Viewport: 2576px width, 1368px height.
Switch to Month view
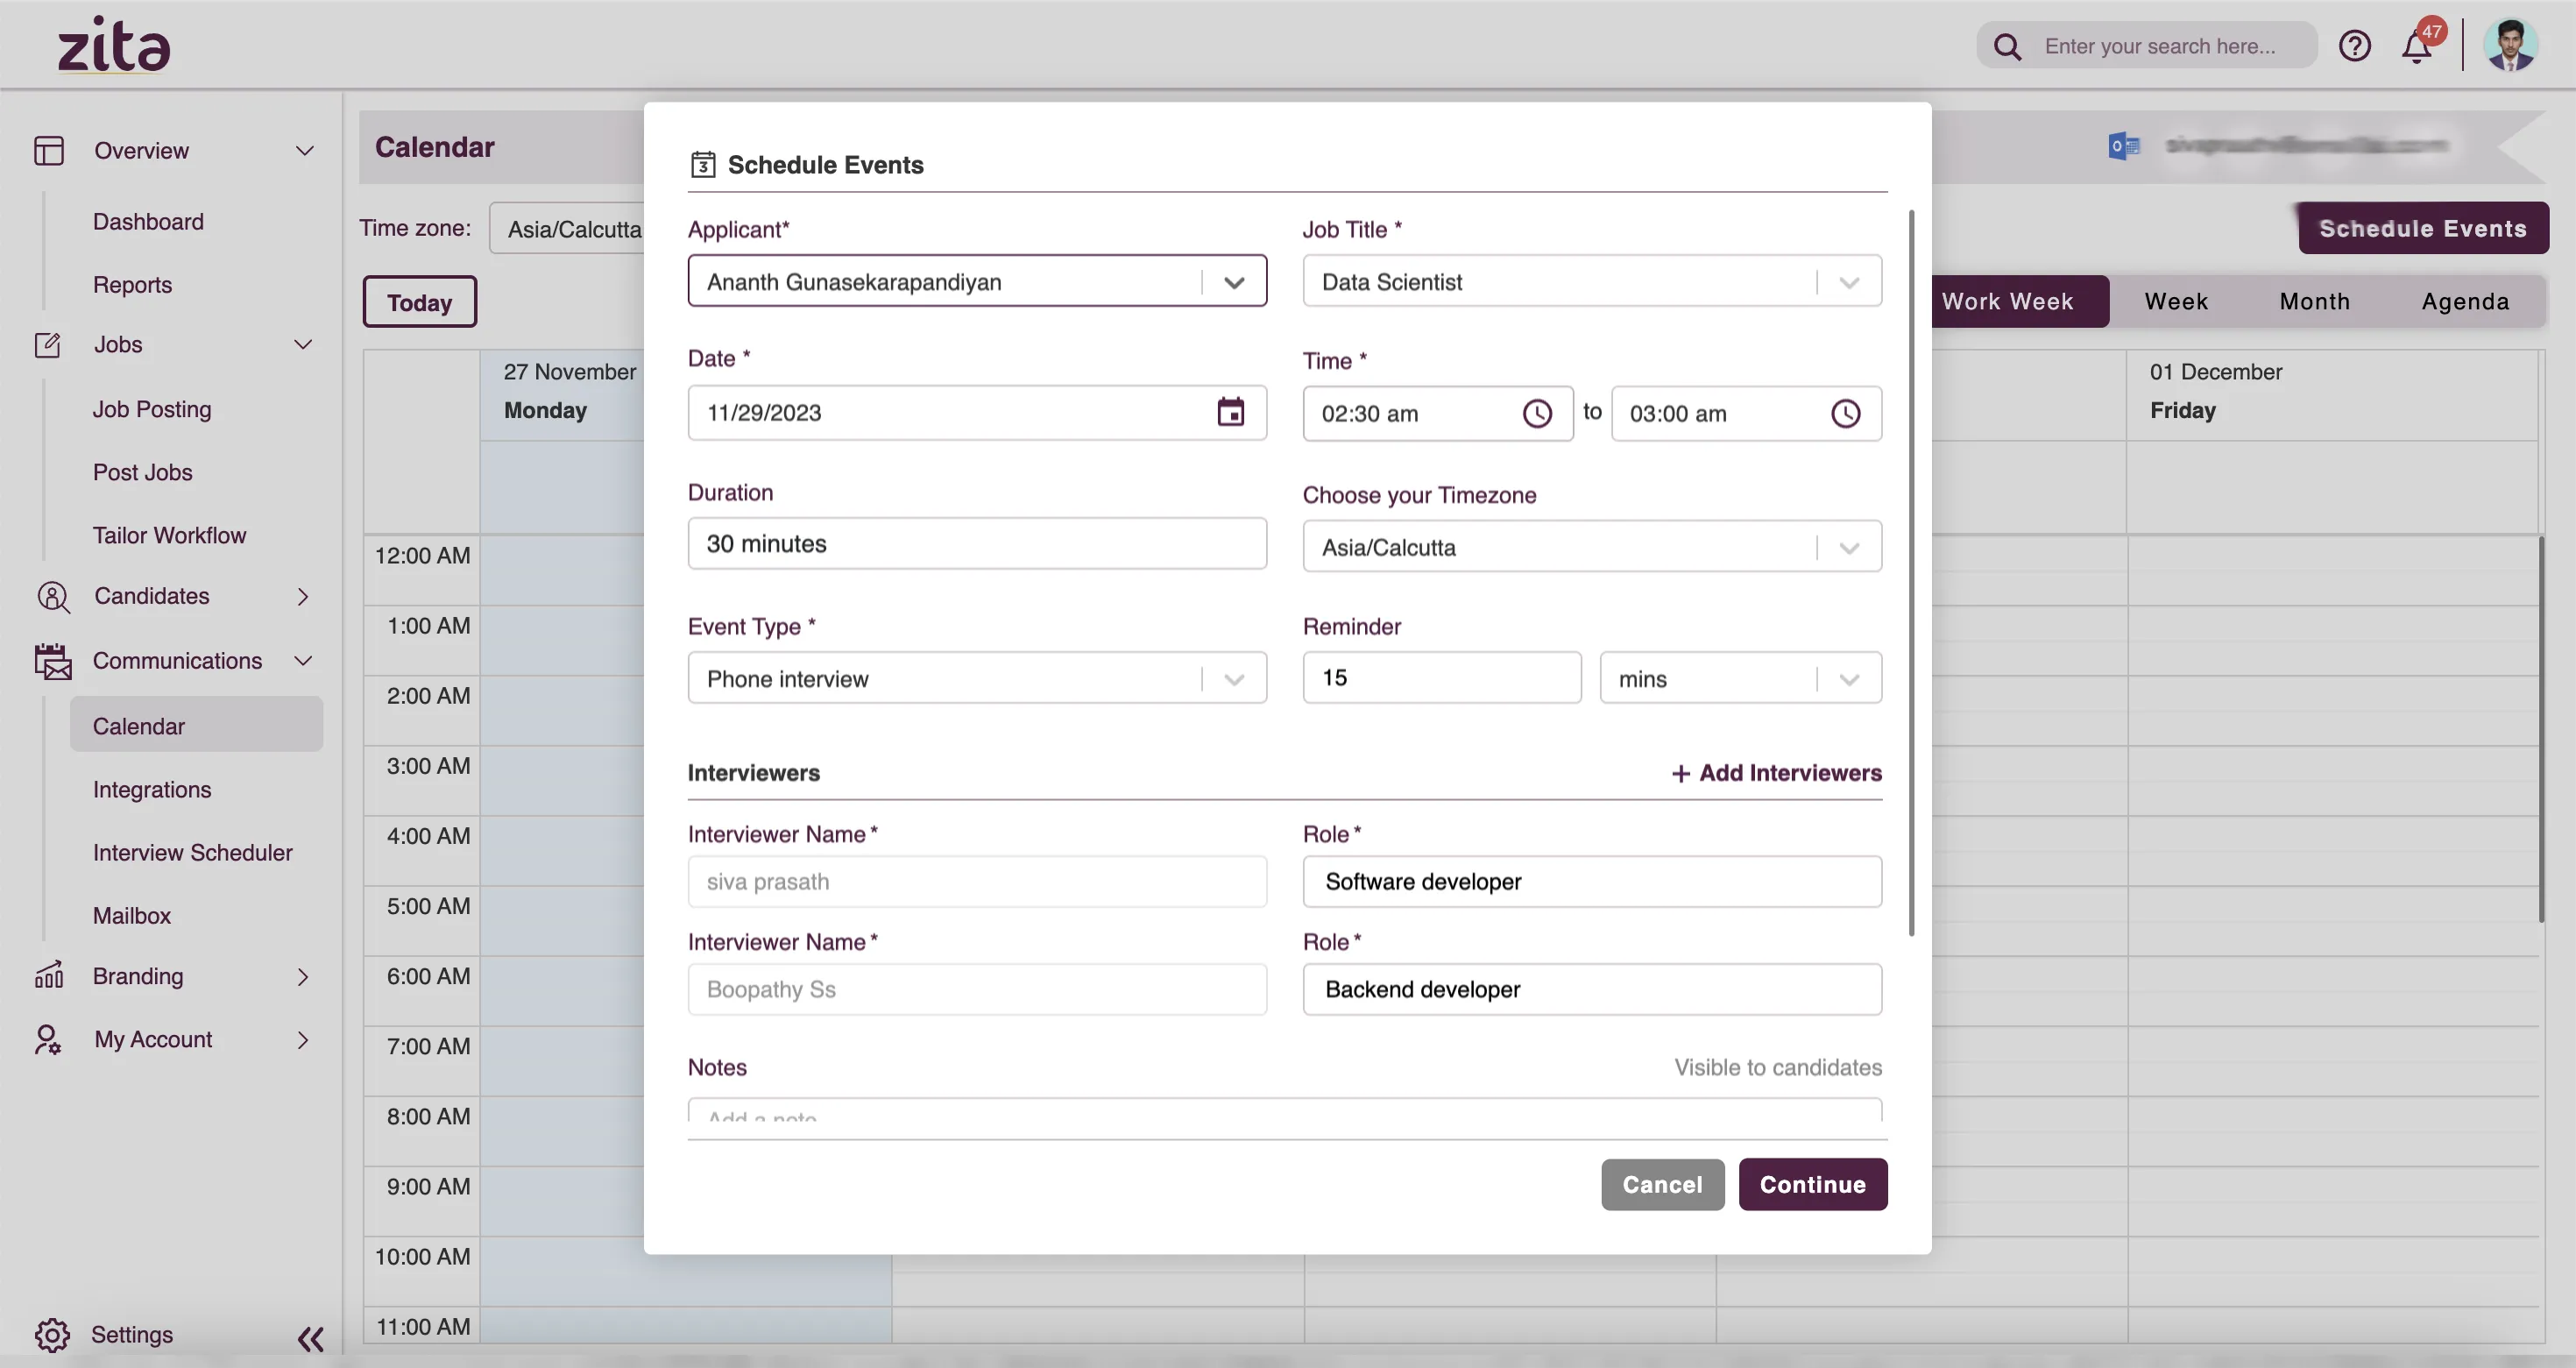pos(2314,301)
